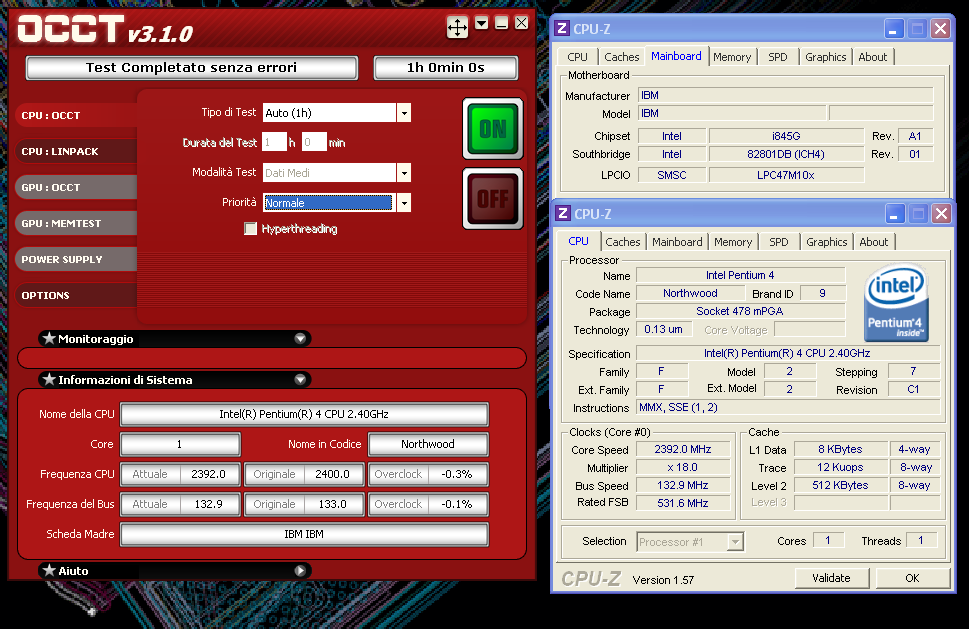Click the x 18.0 Multiplier value
Viewport: 969px width, 629px height.
click(x=683, y=467)
